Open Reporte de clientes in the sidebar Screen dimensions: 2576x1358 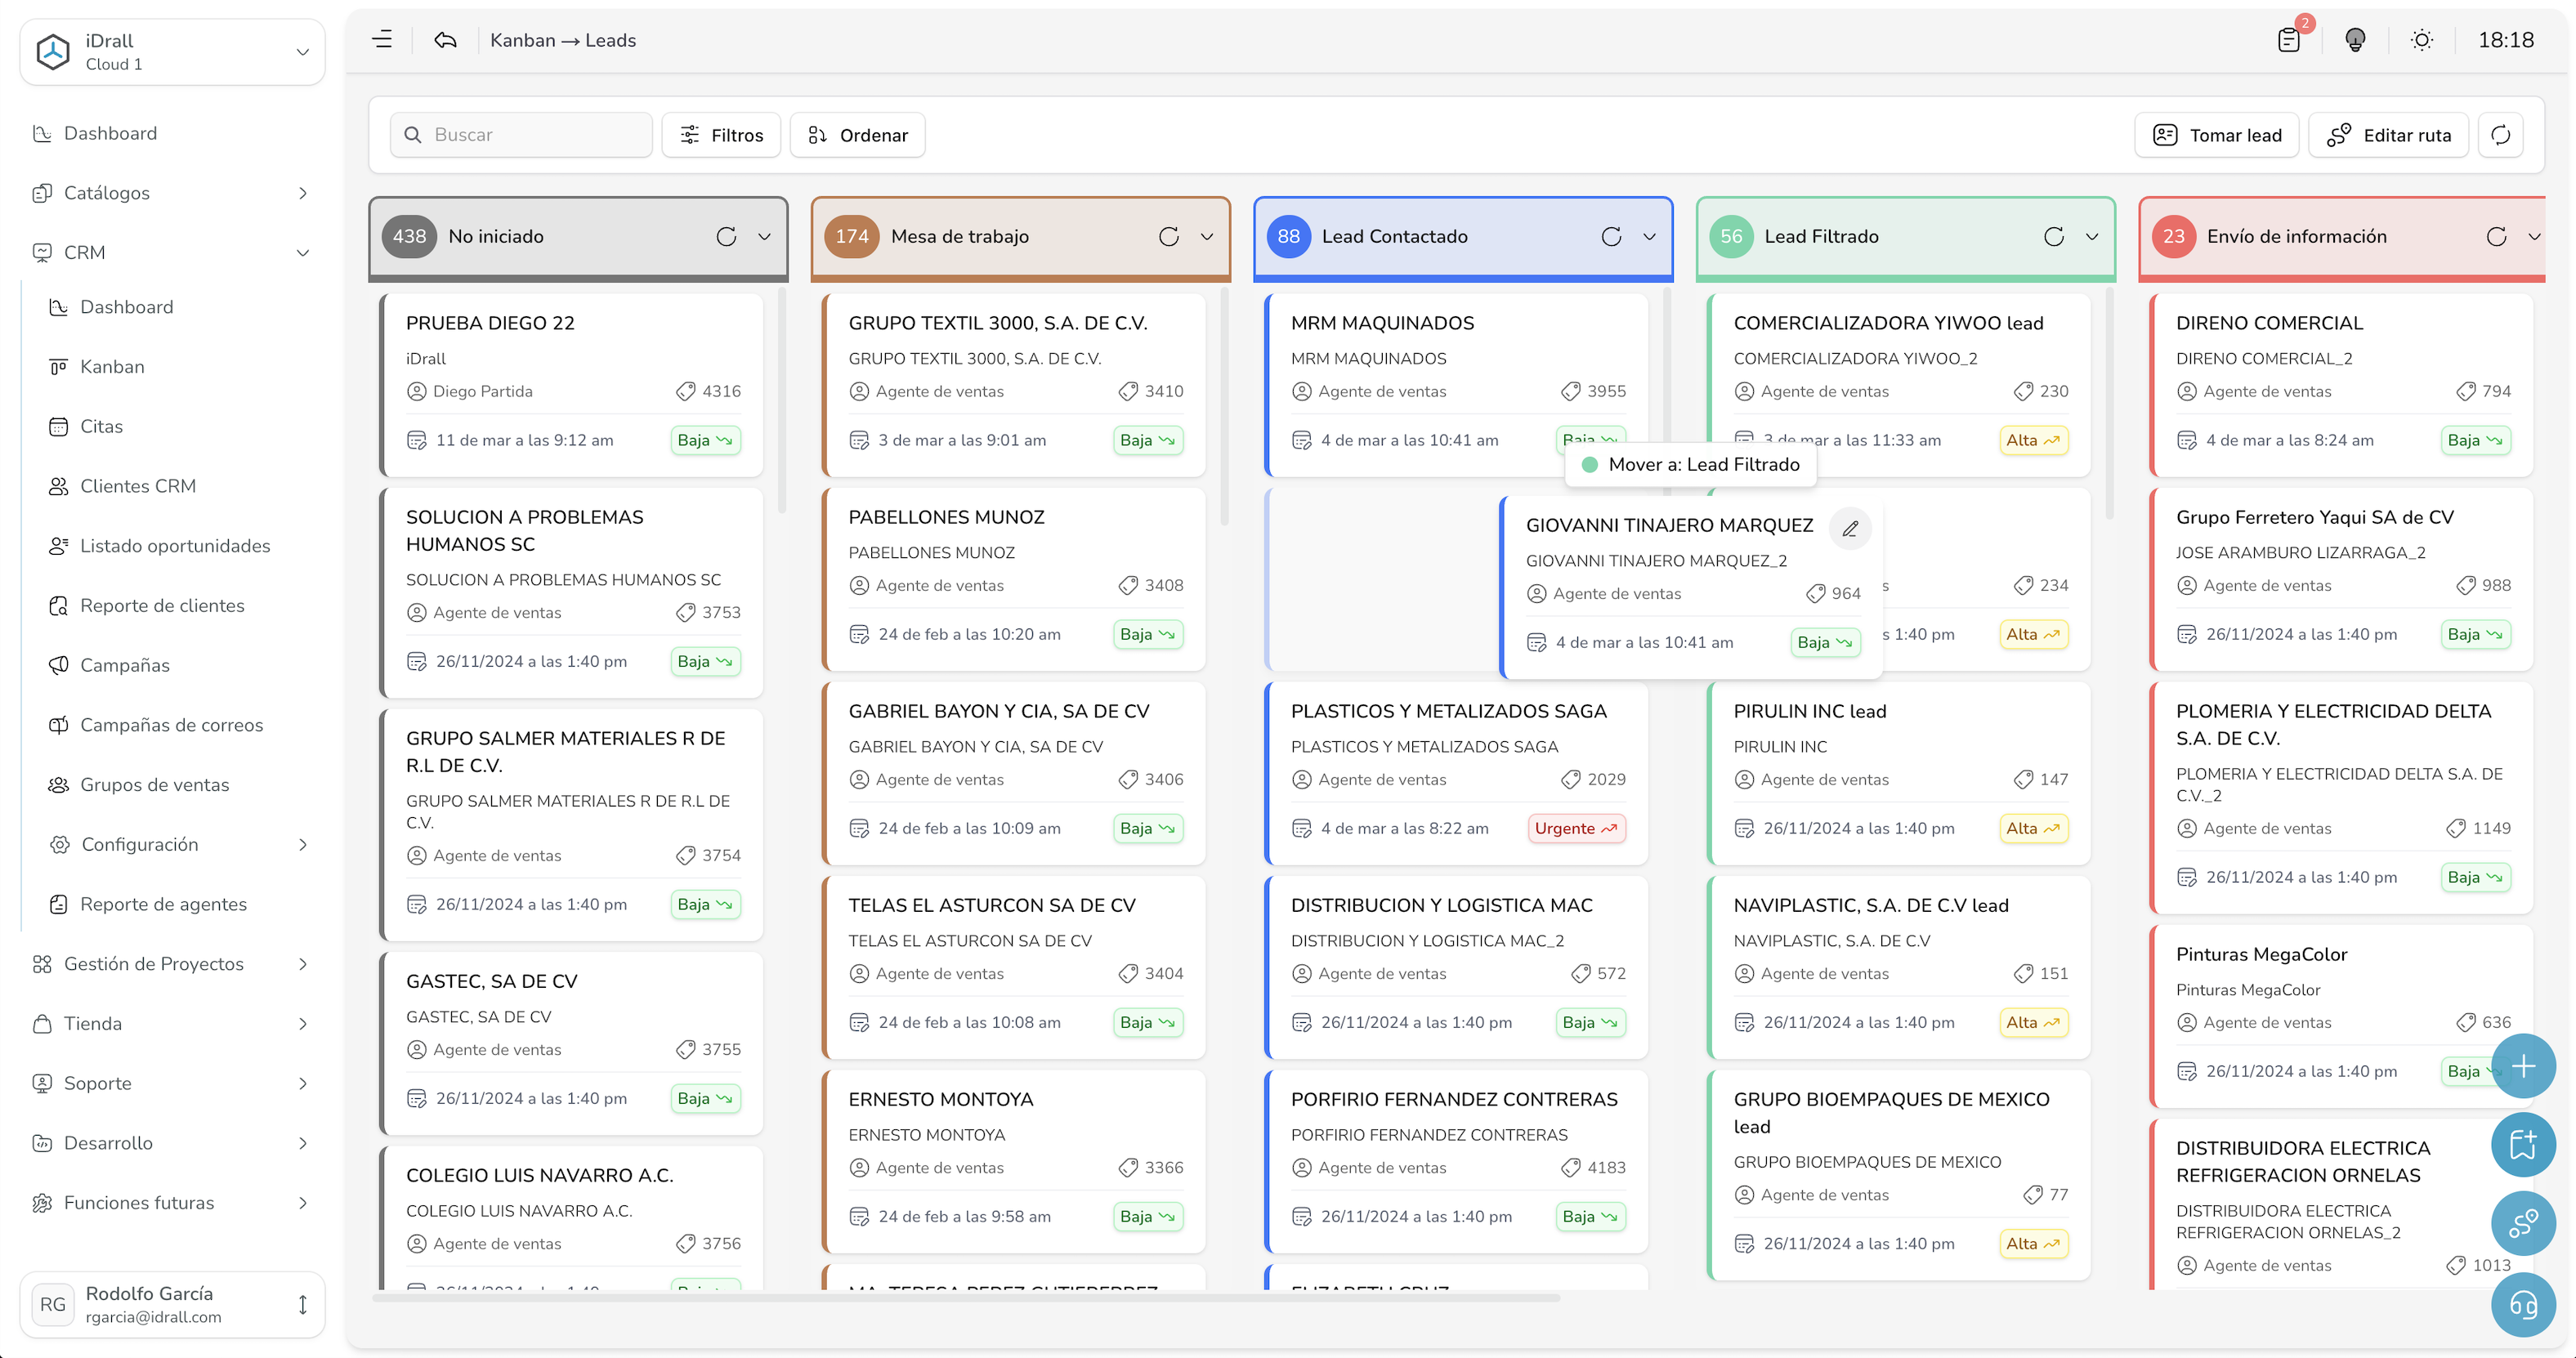coord(162,605)
